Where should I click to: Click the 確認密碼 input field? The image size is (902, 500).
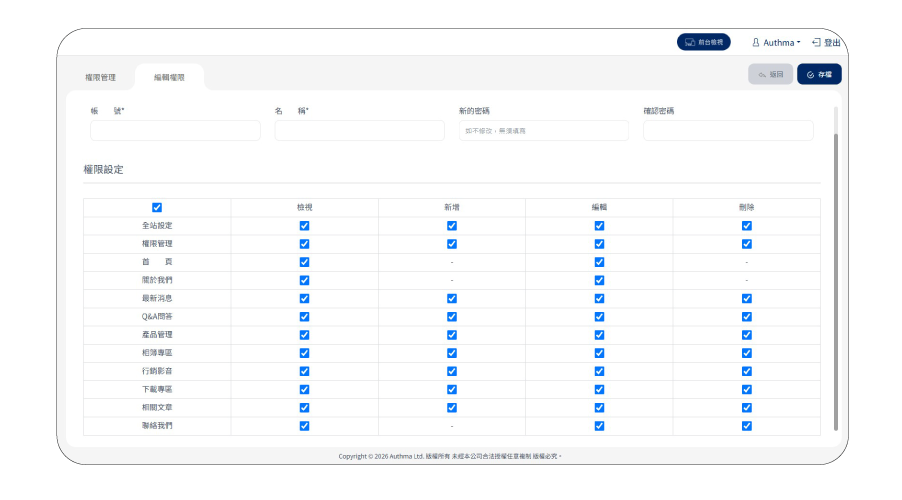[728, 131]
